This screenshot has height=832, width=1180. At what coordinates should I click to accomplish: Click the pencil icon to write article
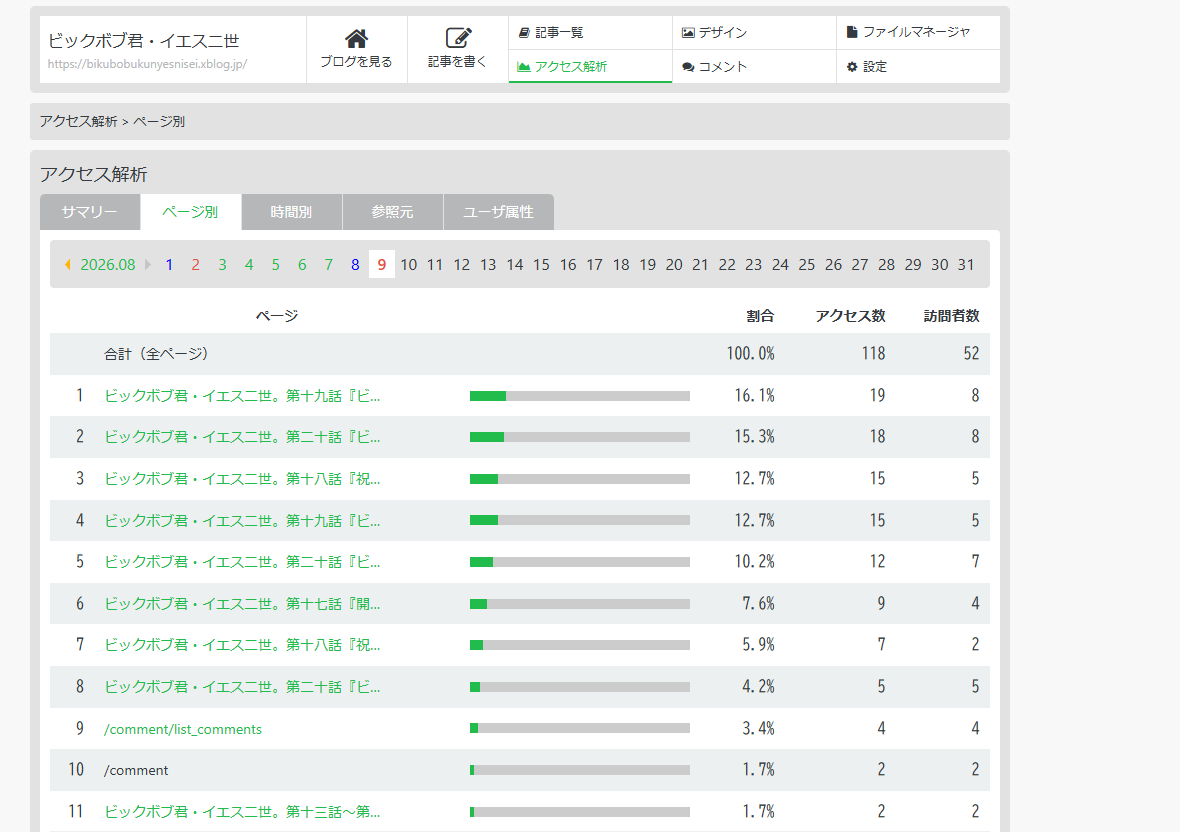(x=458, y=38)
